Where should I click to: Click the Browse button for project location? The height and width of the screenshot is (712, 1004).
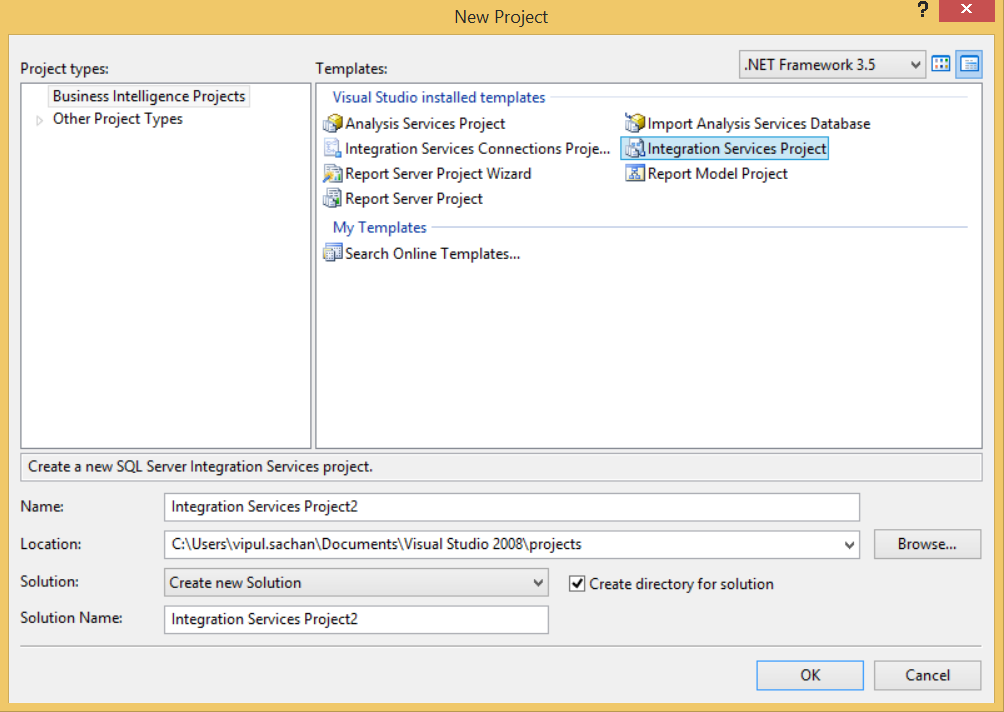click(x=927, y=544)
